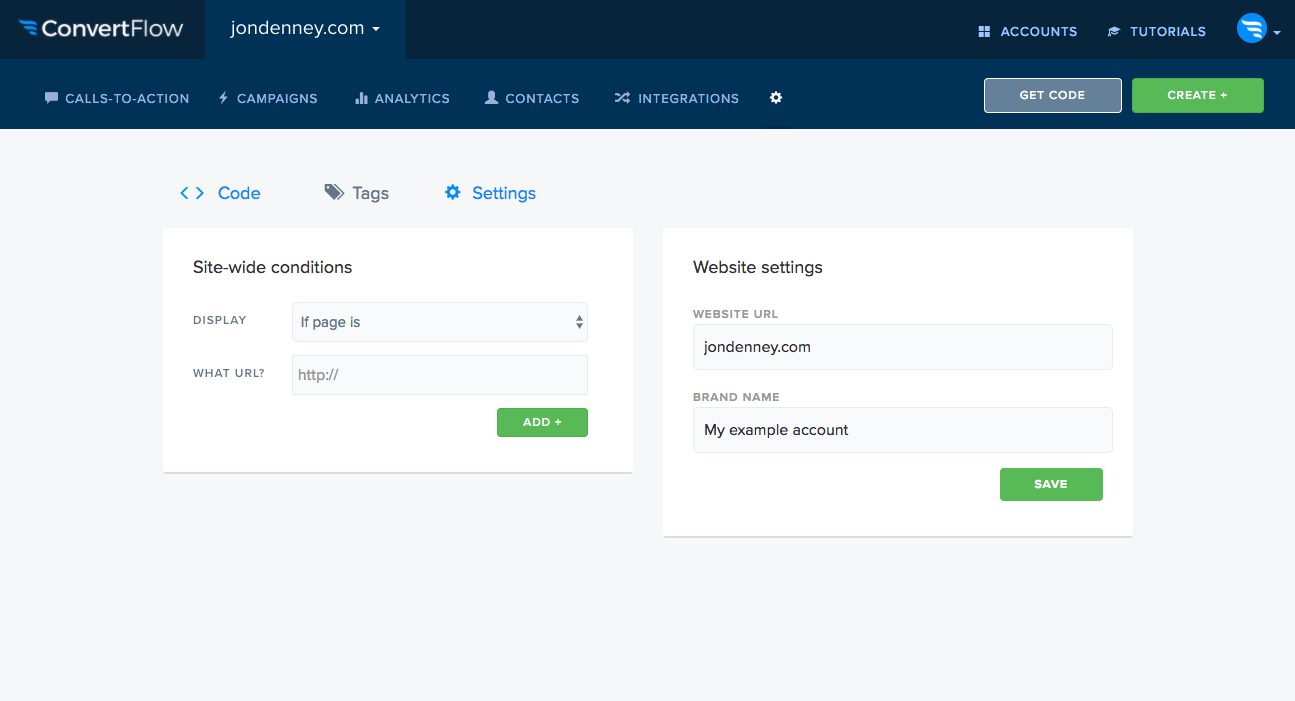Go to Calls-to-Action menu

coord(117,98)
